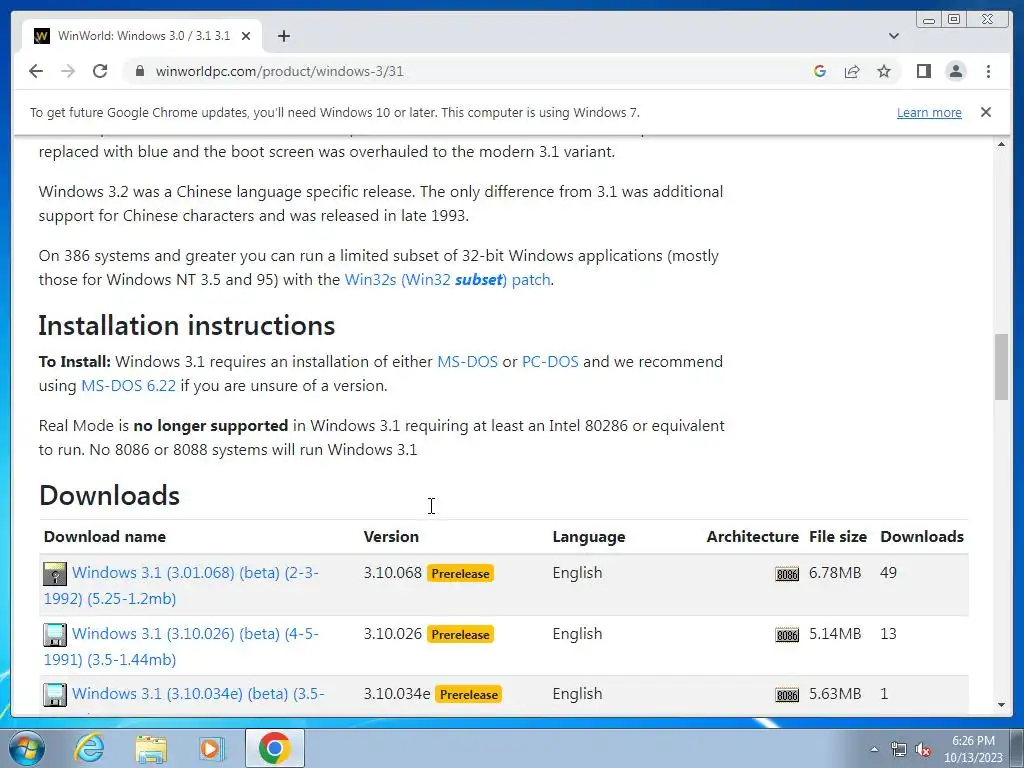
Task: Switch to Chrome on the taskbar
Action: click(274, 748)
